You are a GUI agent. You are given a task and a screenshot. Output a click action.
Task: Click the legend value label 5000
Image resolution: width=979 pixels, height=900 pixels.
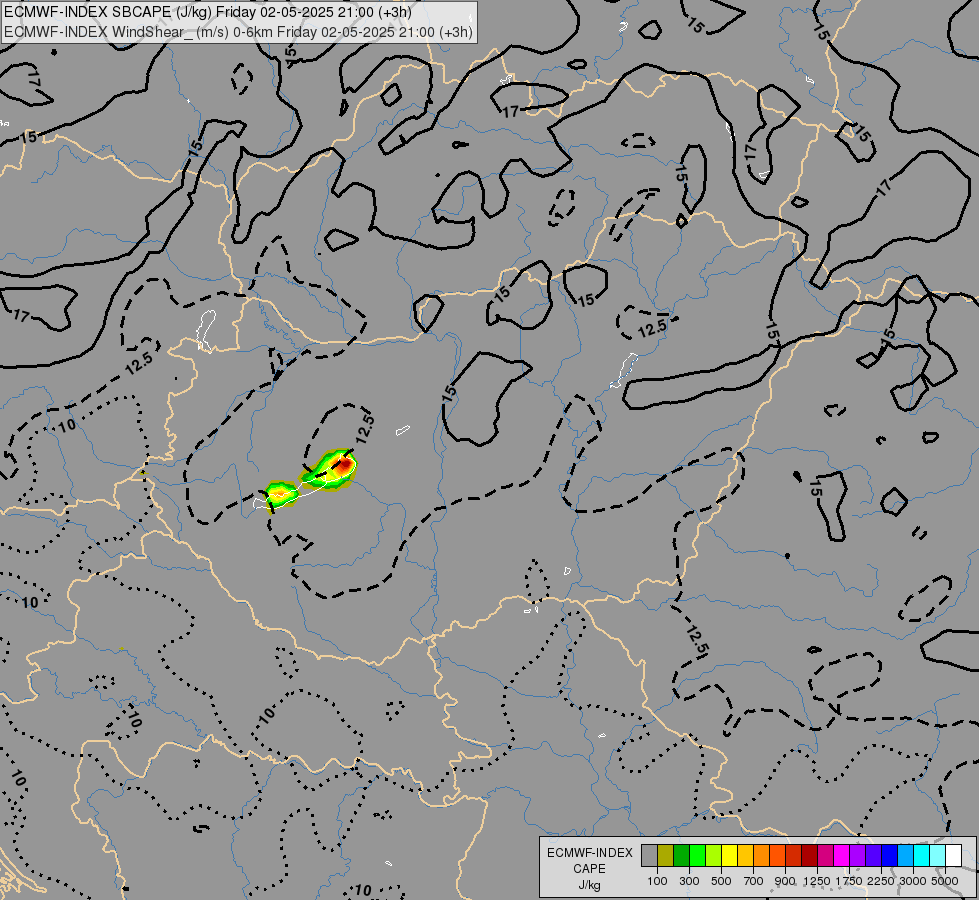(x=945, y=881)
